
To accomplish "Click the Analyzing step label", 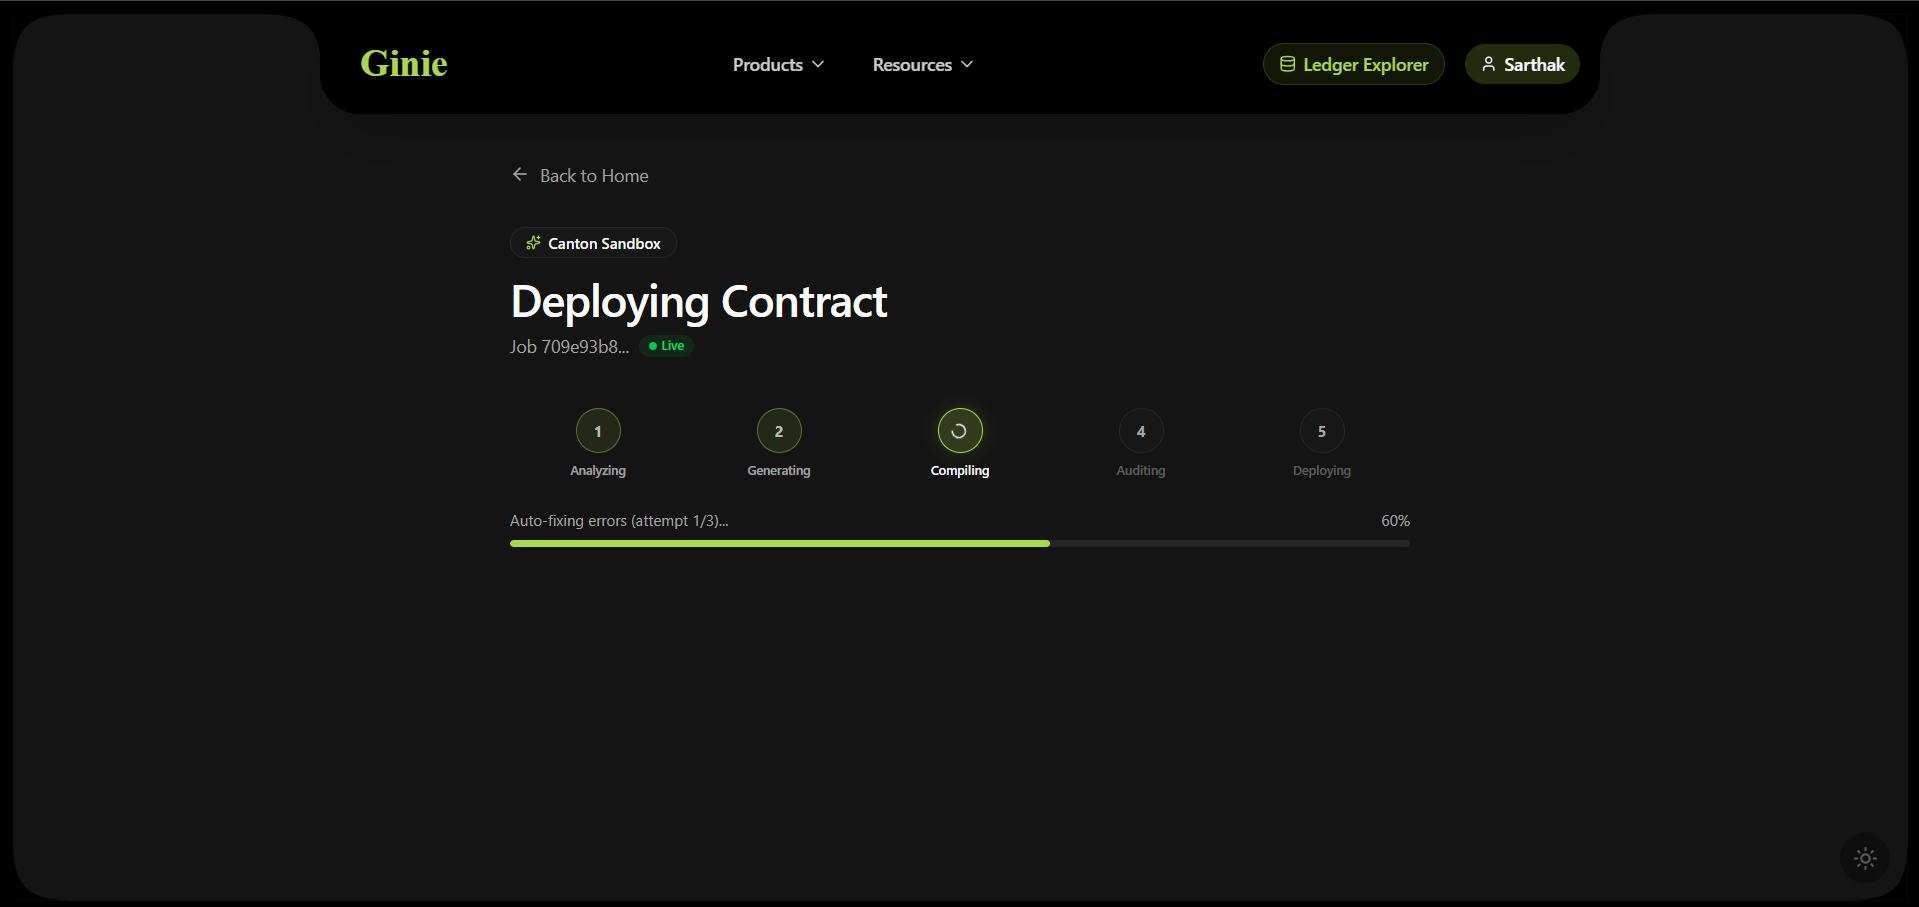I will 598,471.
